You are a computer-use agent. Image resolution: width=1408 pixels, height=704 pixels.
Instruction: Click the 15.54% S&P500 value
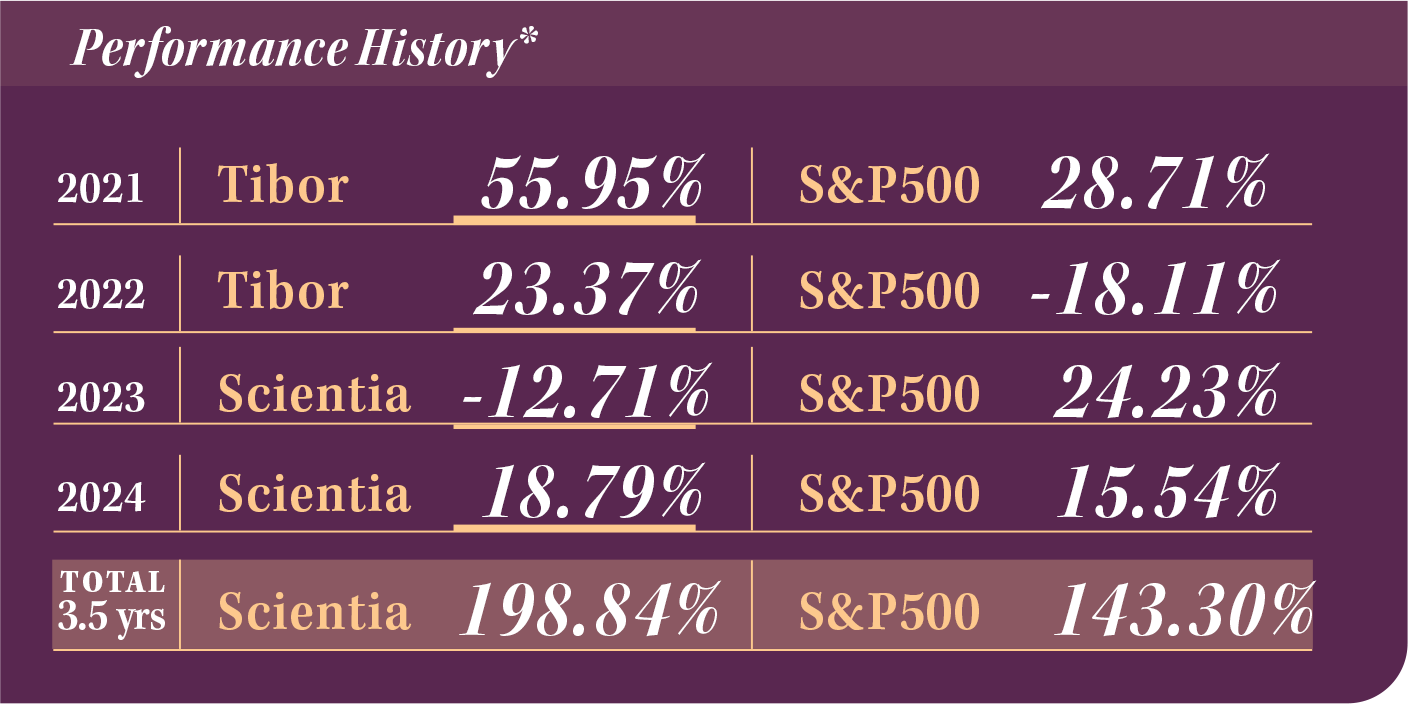1167,493
